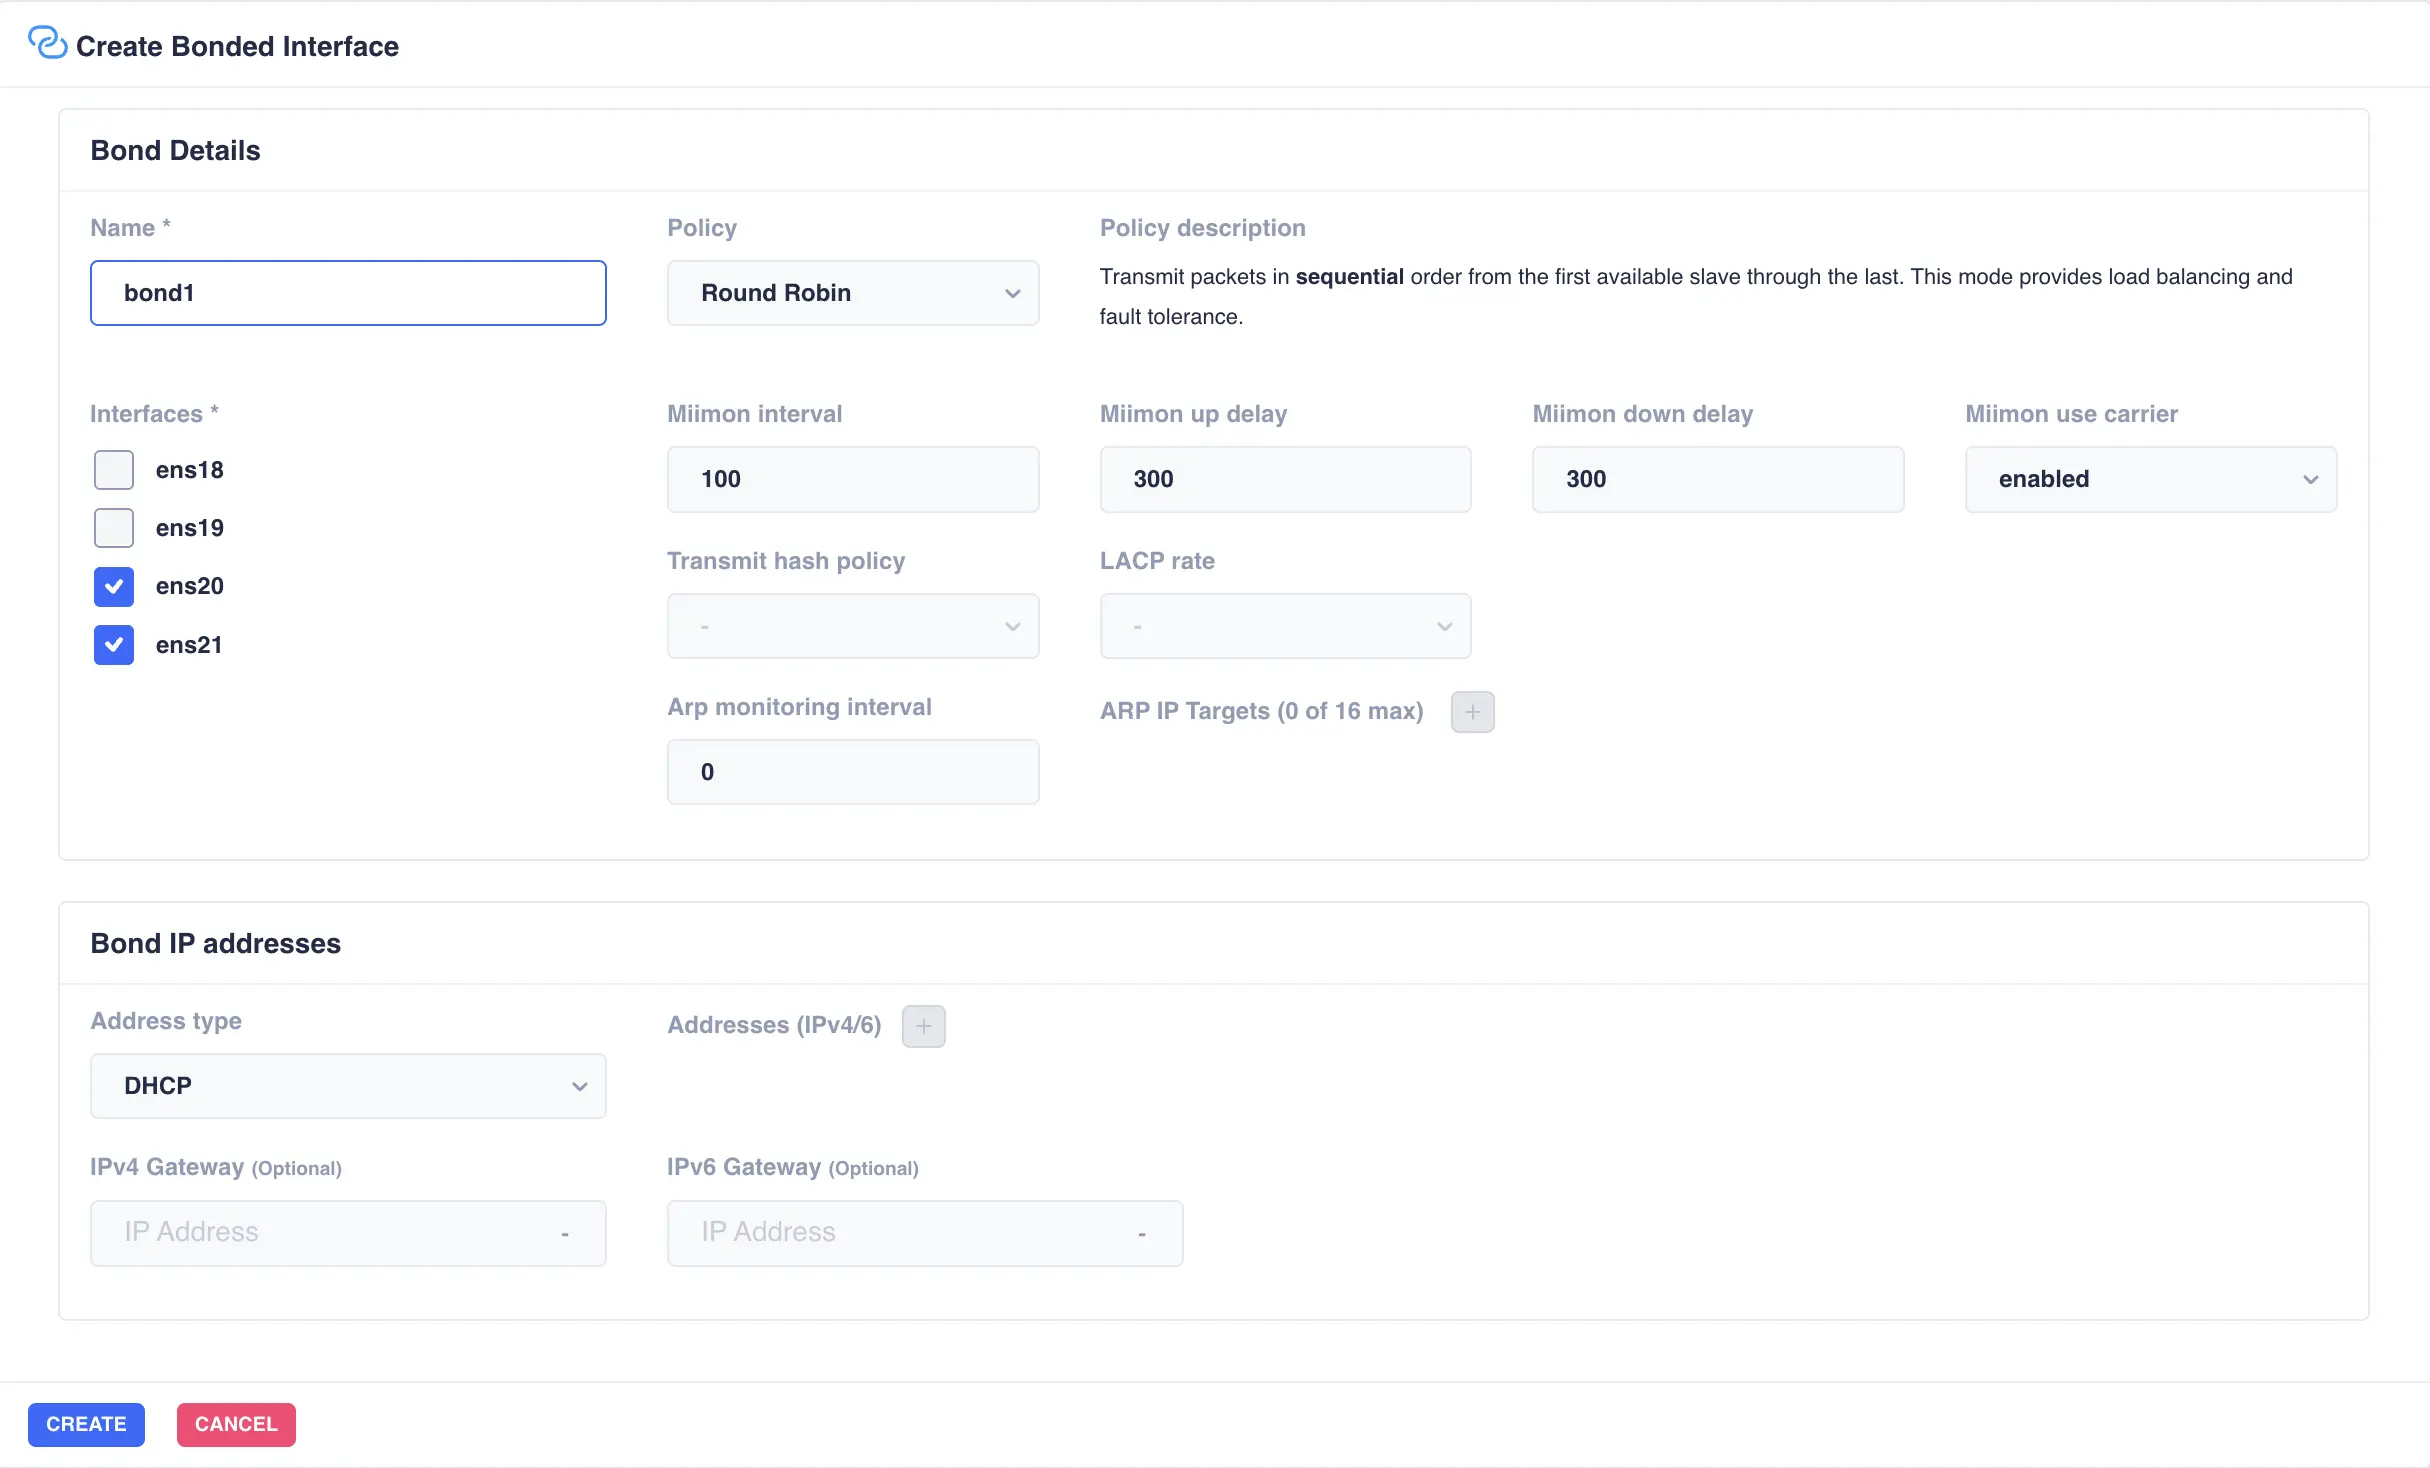This screenshot has height=1468, width=2430.
Task: Focus the bond Name input field
Action: pyautogui.click(x=348, y=293)
